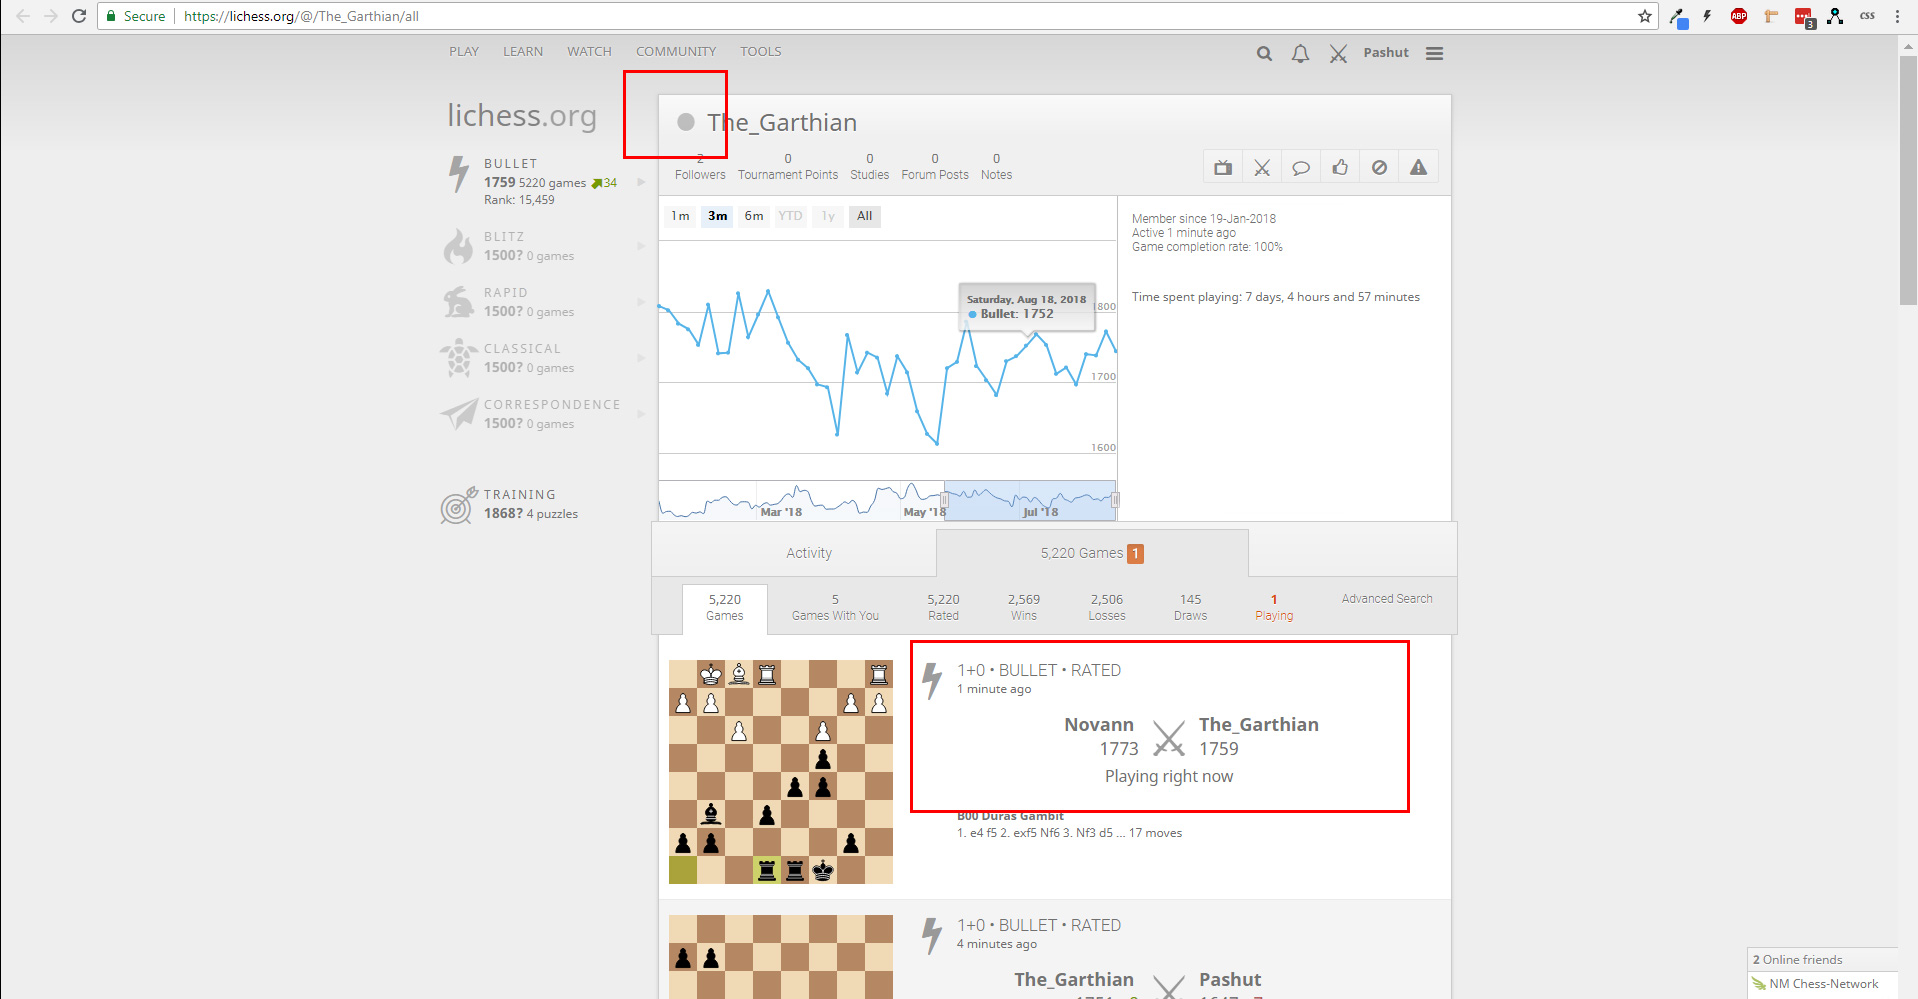Open the LEARN menu
This screenshot has width=1918, height=999.
click(x=523, y=52)
